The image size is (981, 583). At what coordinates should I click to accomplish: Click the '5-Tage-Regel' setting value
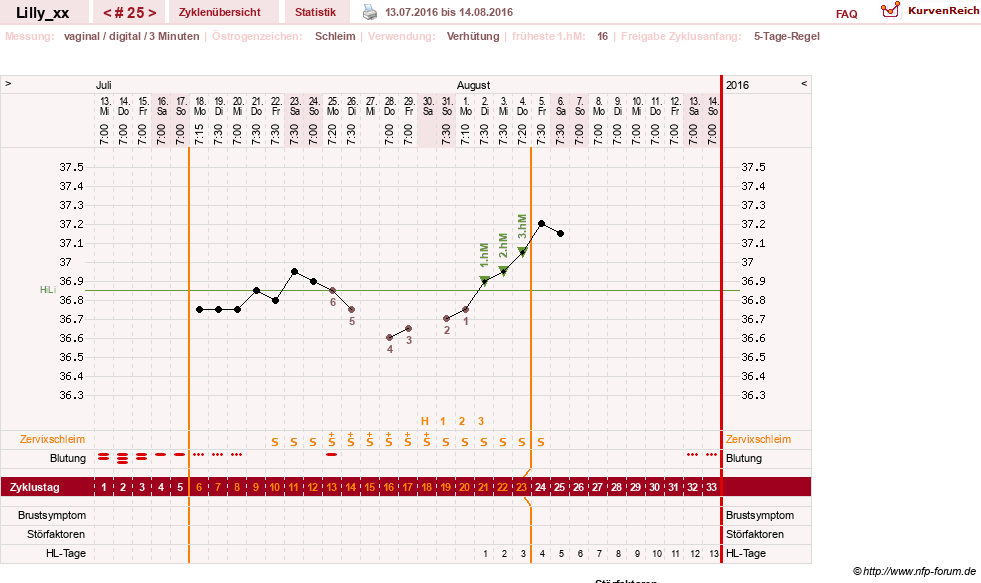pyautogui.click(x=786, y=36)
